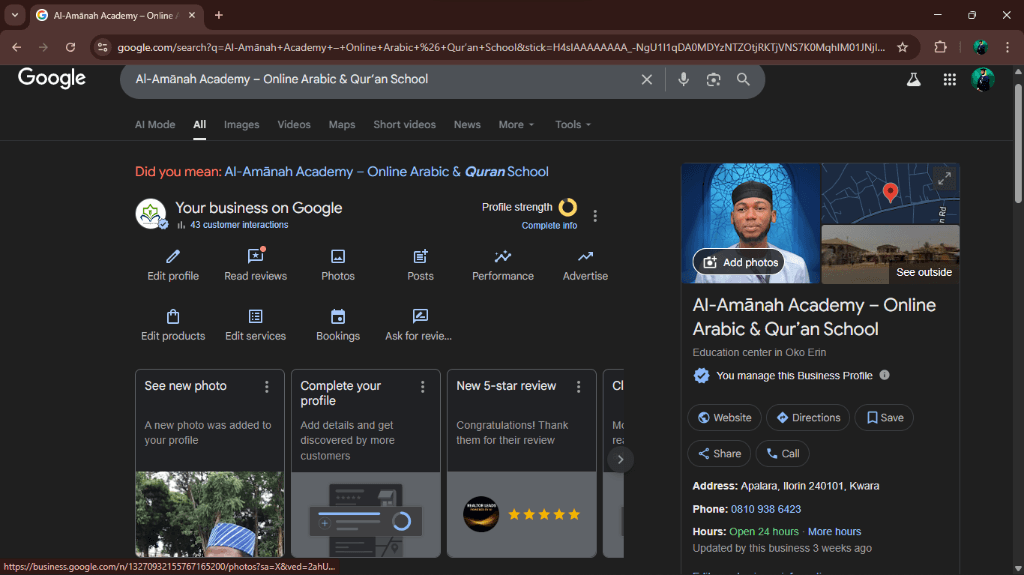Open Edit services list icon
Screen dimensions: 1024x575
255,316
